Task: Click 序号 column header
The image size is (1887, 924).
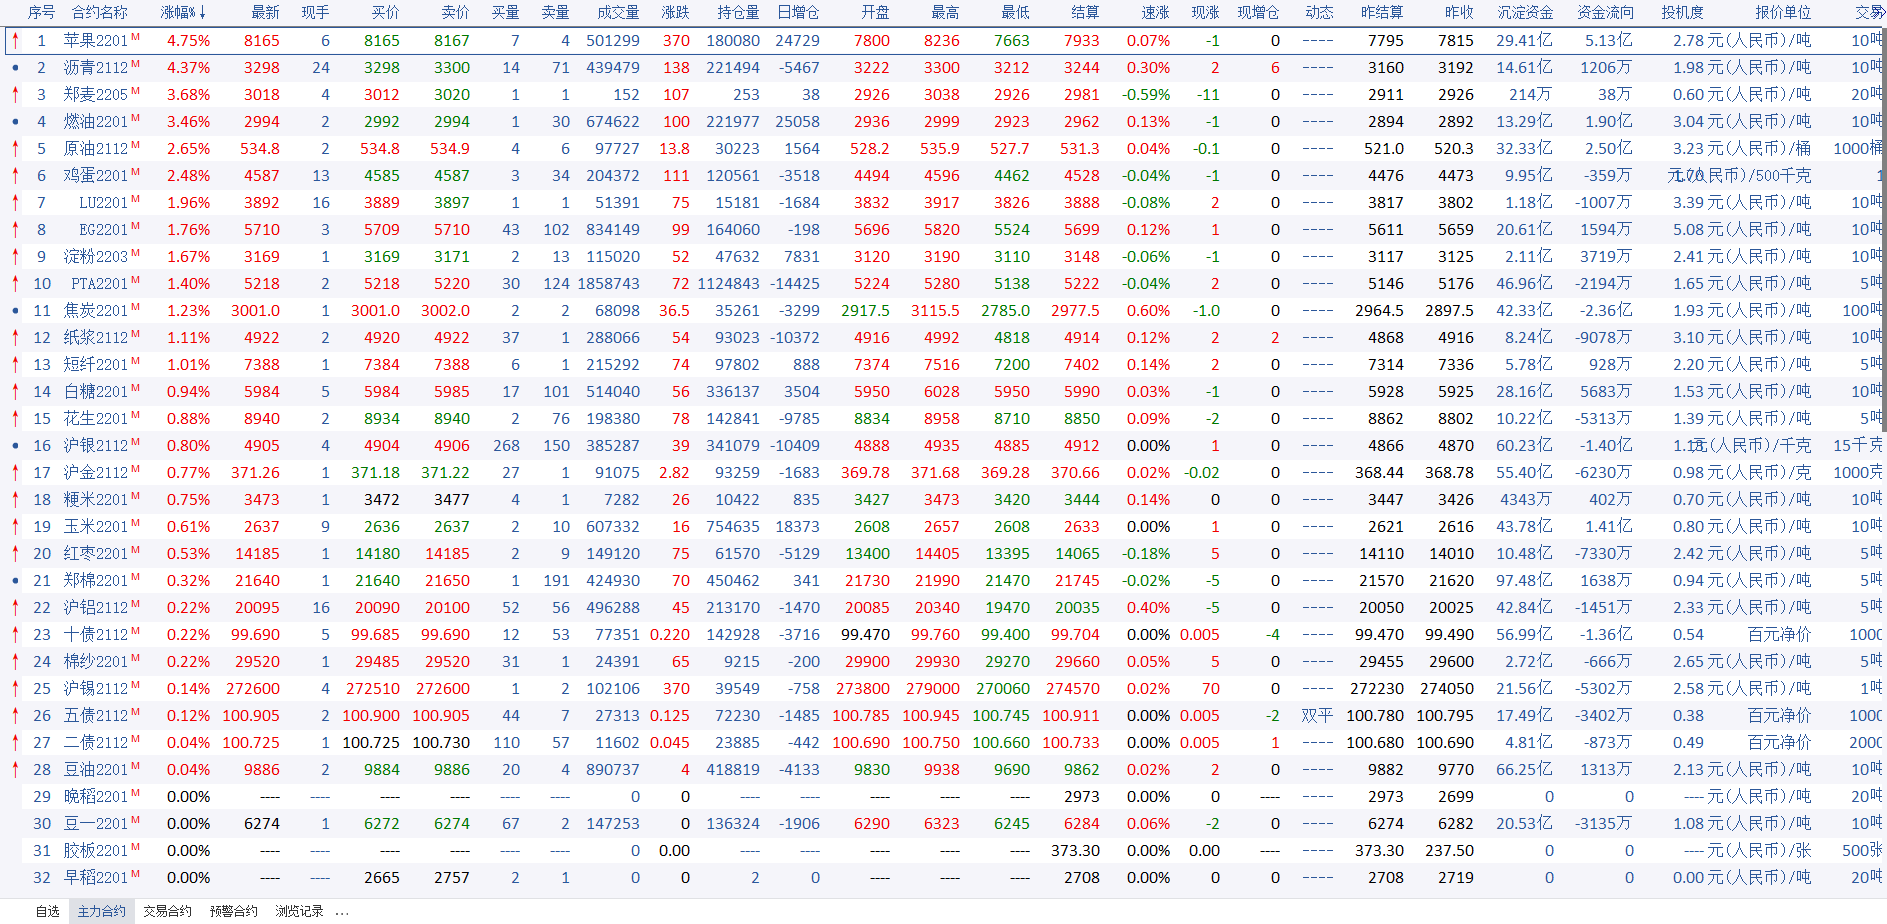Action: click(41, 13)
